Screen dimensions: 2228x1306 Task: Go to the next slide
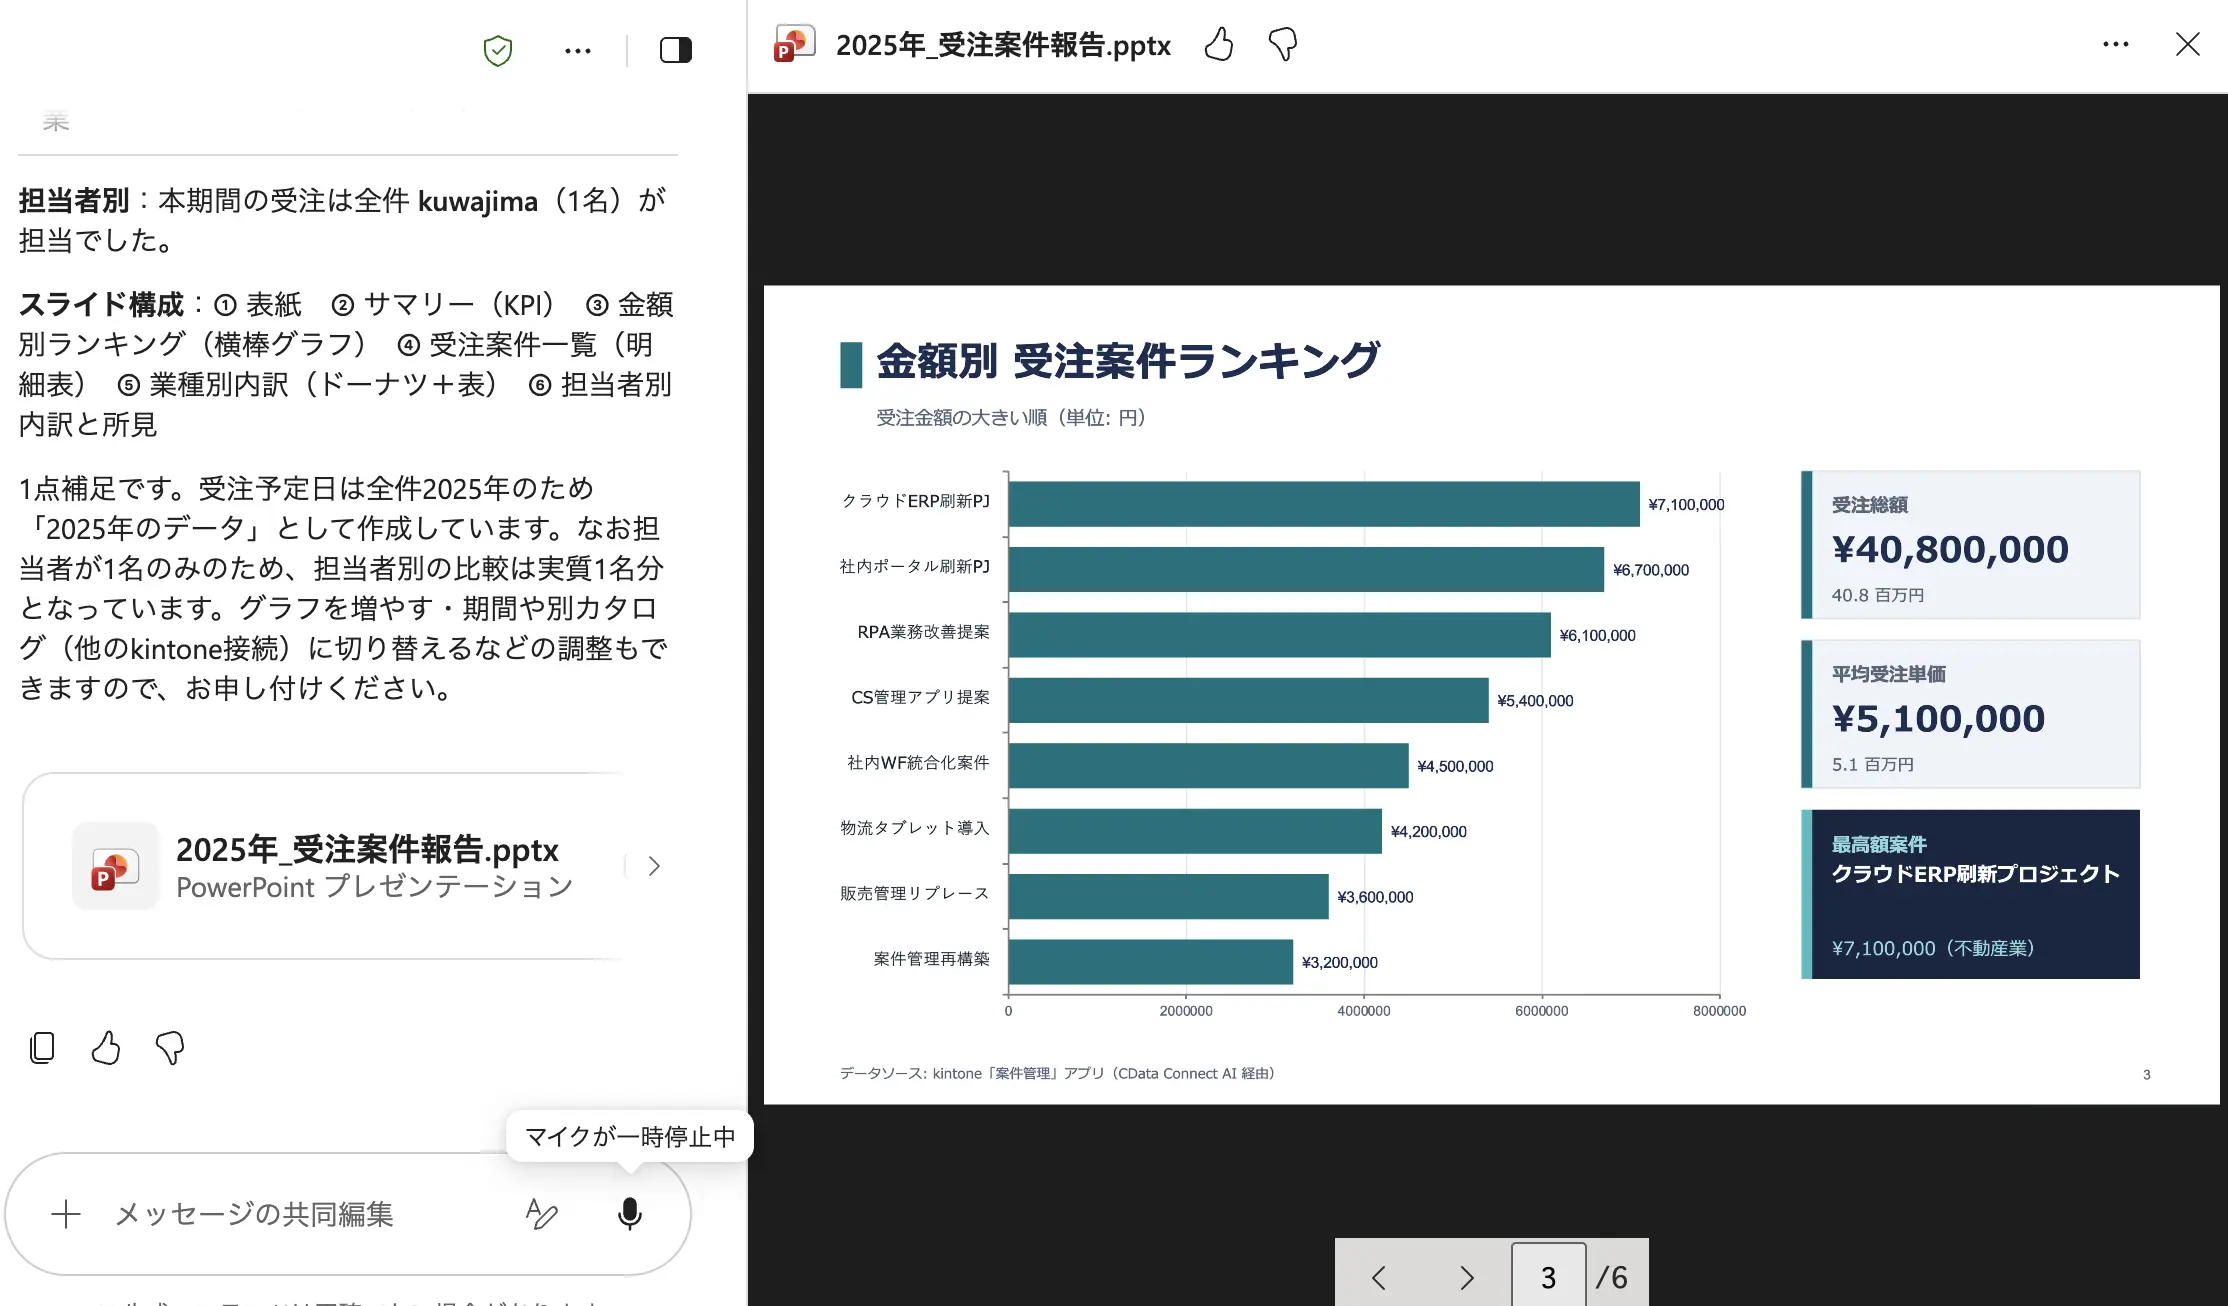(x=1466, y=1277)
